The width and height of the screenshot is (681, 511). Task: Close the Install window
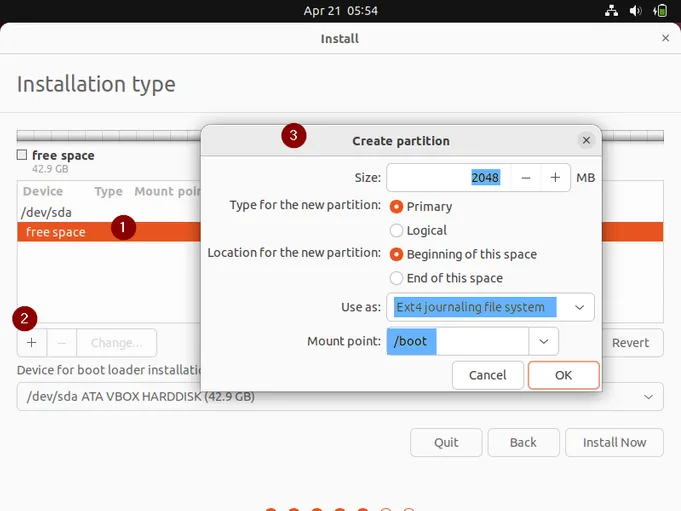click(x=665, y=38)
